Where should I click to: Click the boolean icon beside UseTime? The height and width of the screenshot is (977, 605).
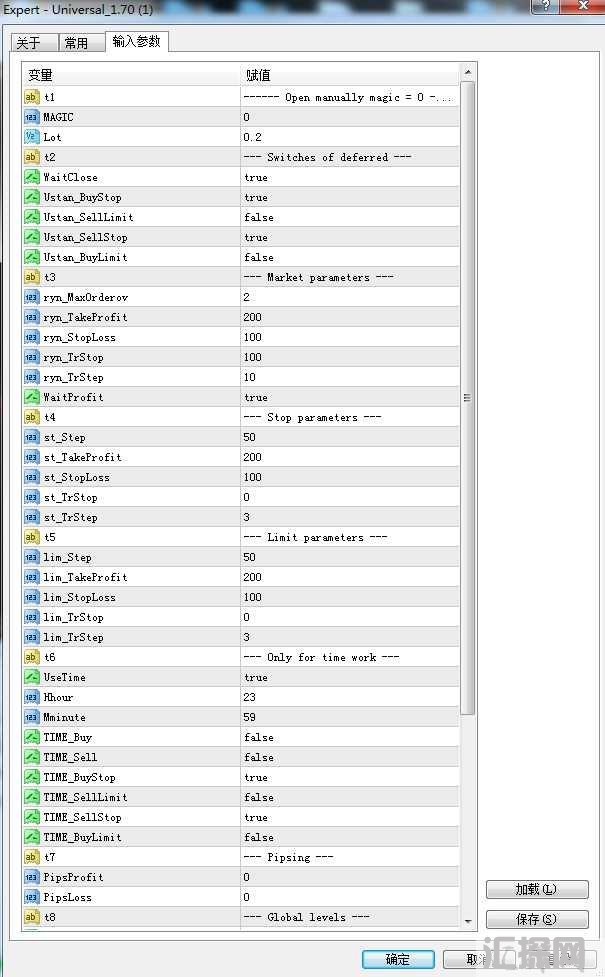(31, 677)
